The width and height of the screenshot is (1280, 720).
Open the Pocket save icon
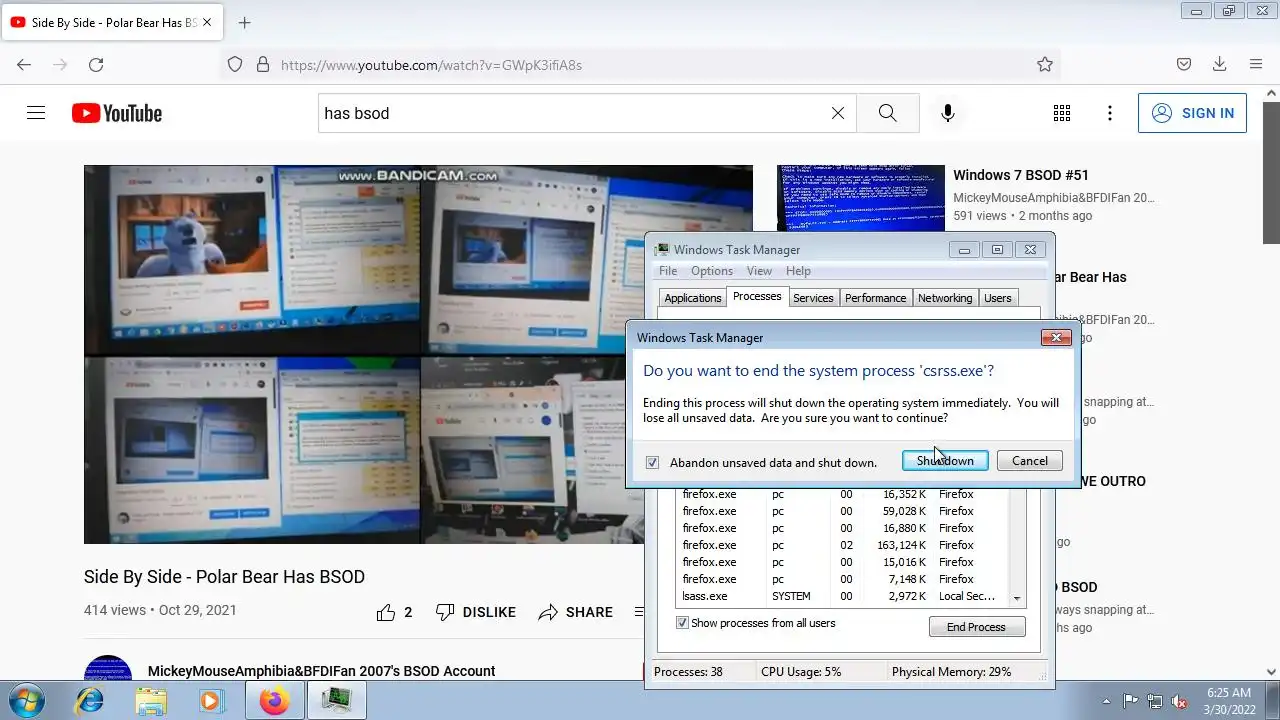pos(1184,64)
